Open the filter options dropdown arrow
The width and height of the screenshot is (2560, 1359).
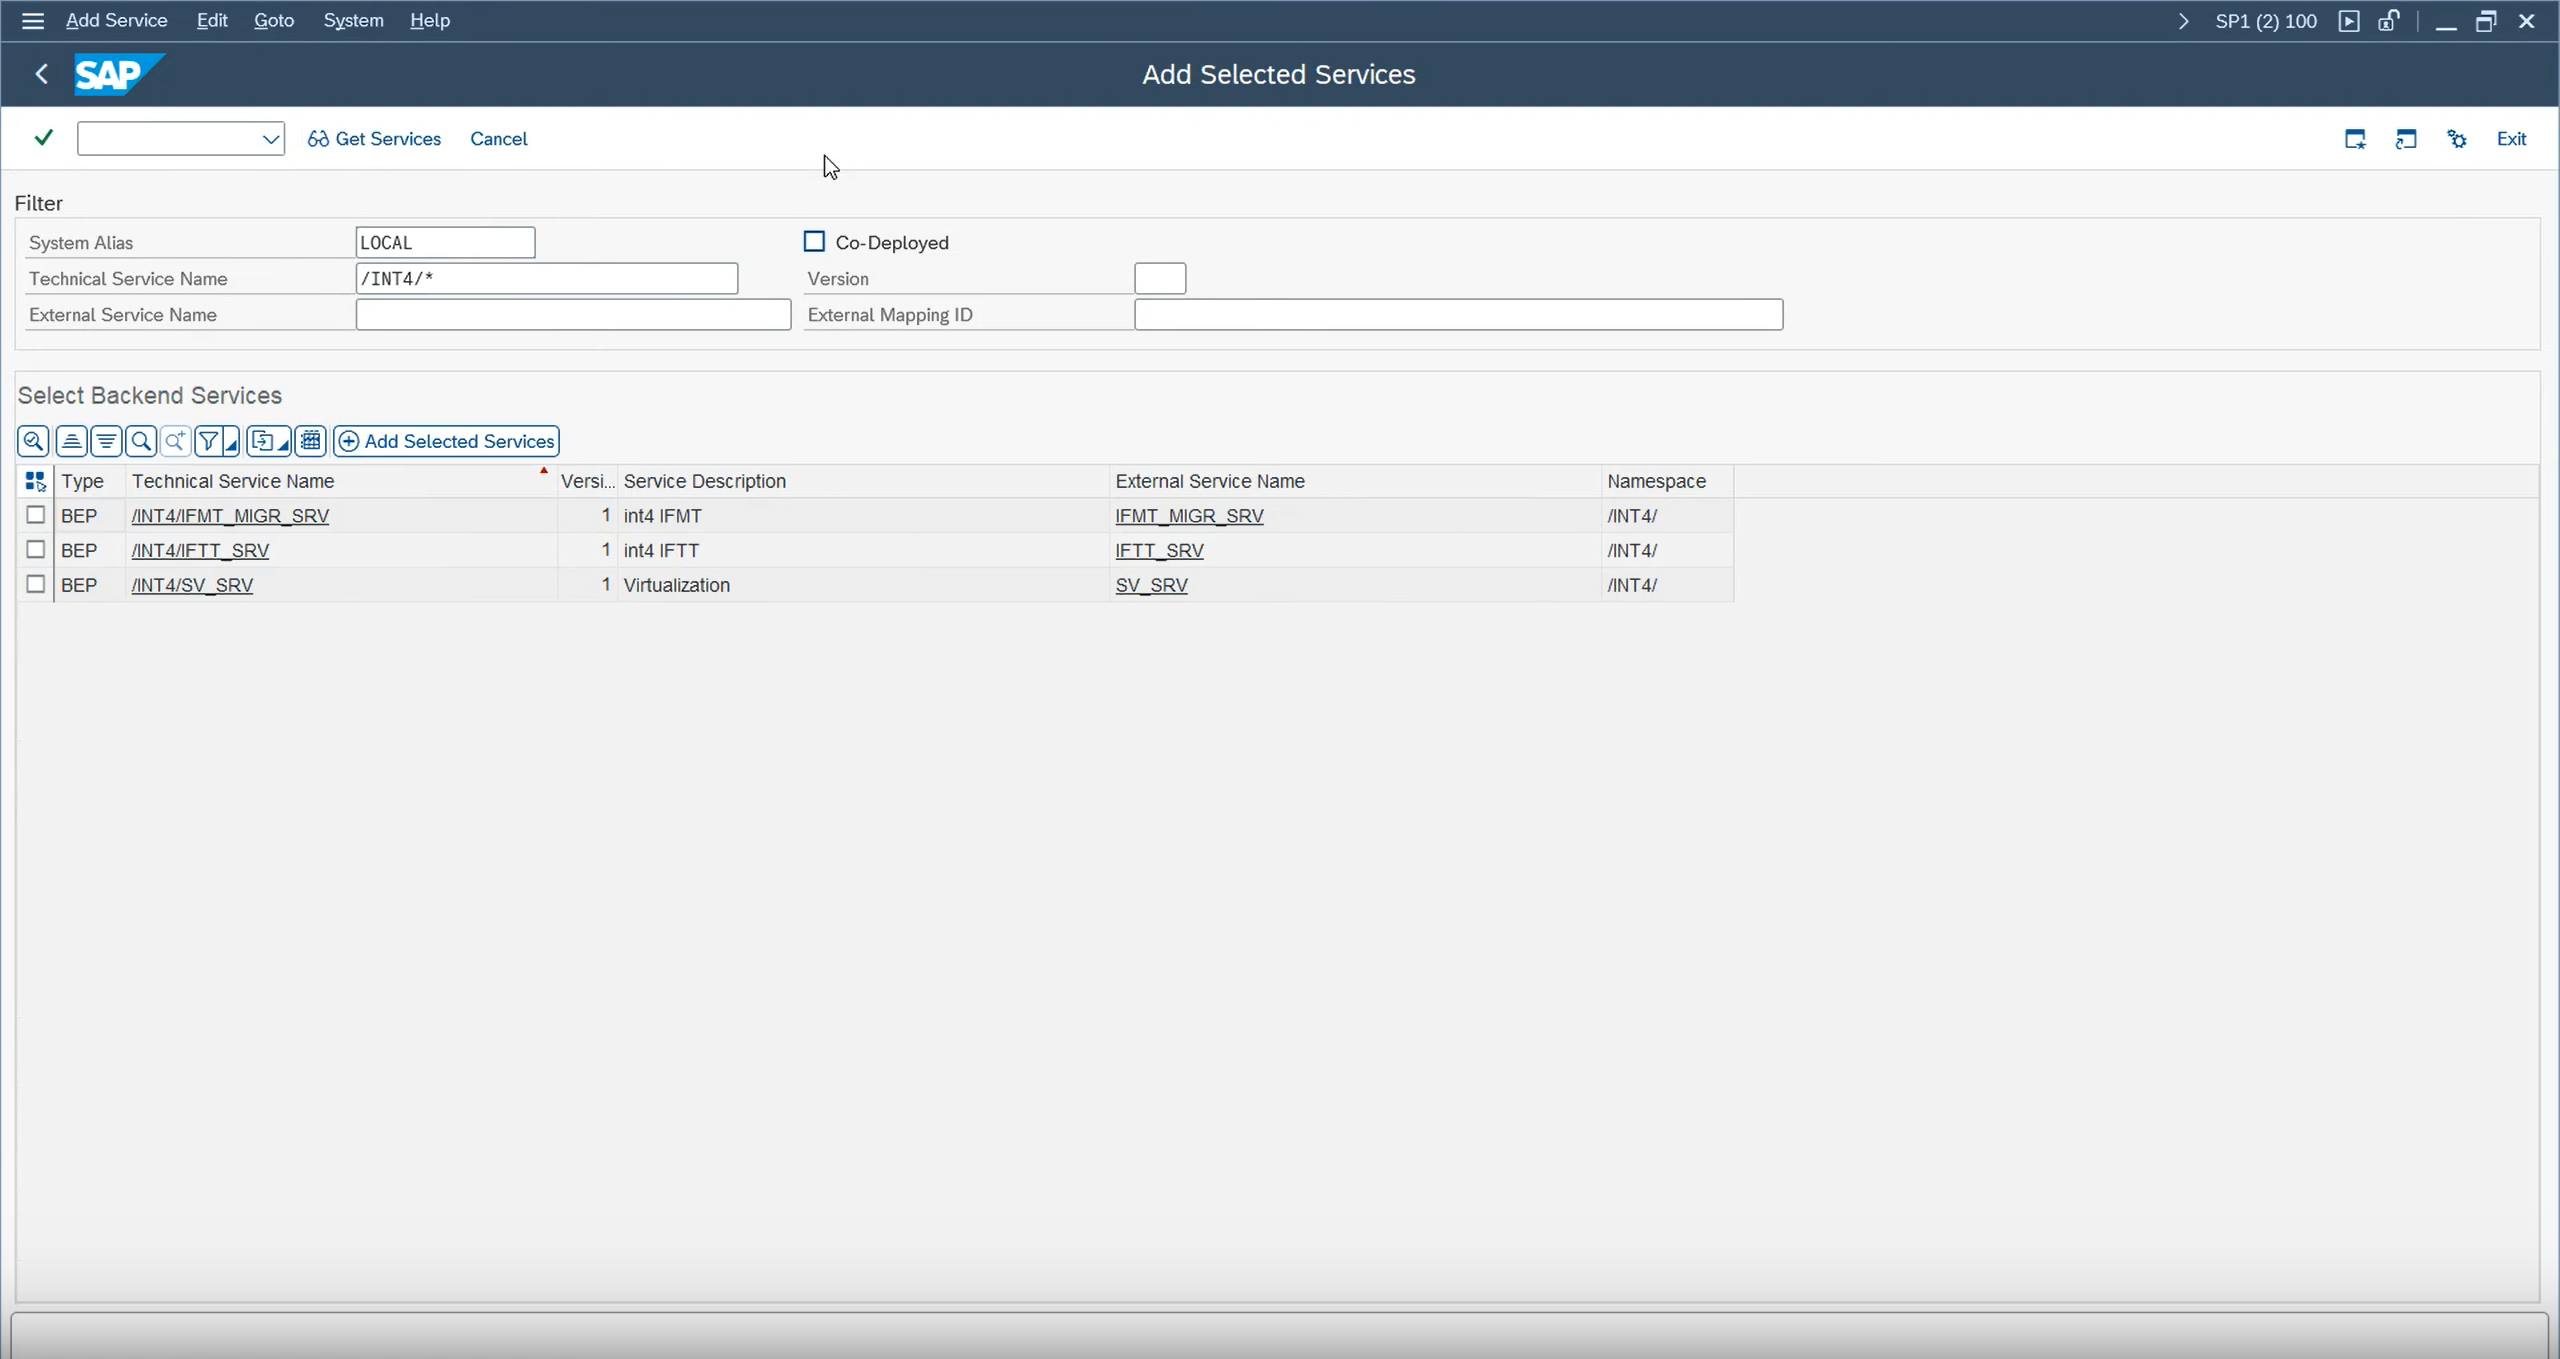pos(231,443)
